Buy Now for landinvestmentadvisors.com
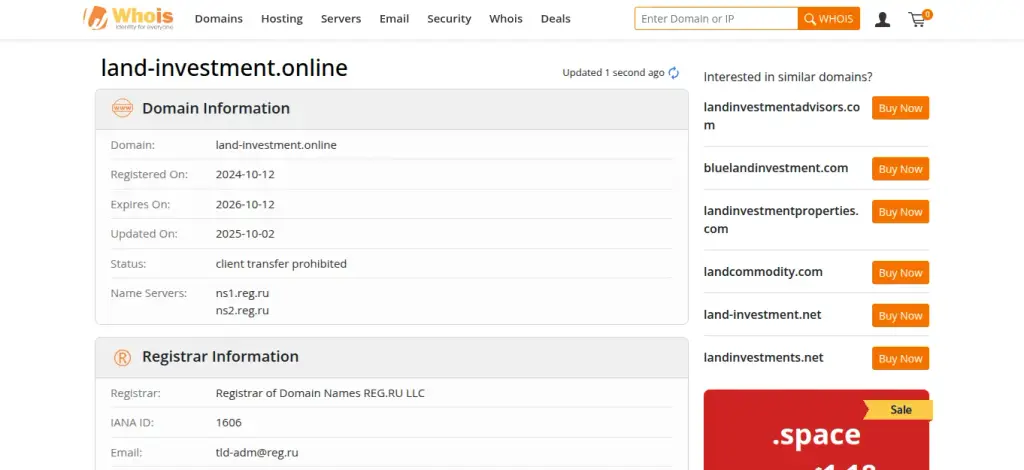 901,108
